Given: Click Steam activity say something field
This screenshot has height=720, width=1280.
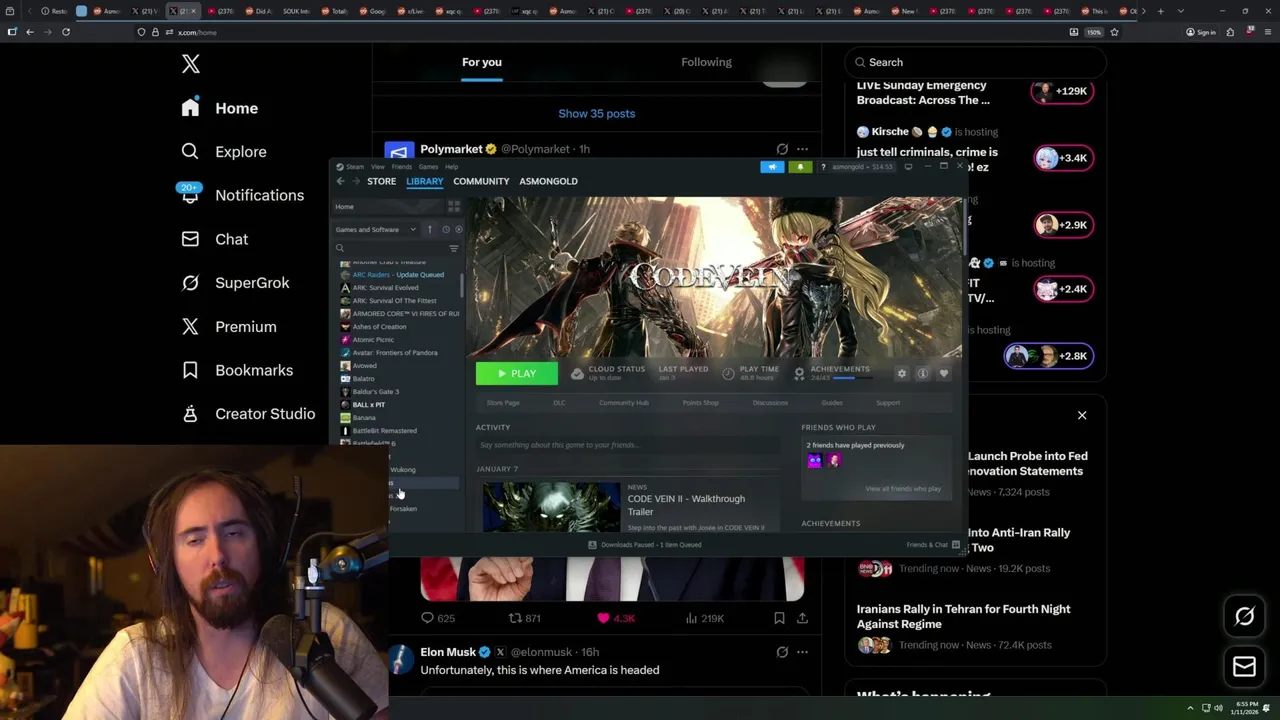Looking at the screenshot, I should (x=627, y=445).
